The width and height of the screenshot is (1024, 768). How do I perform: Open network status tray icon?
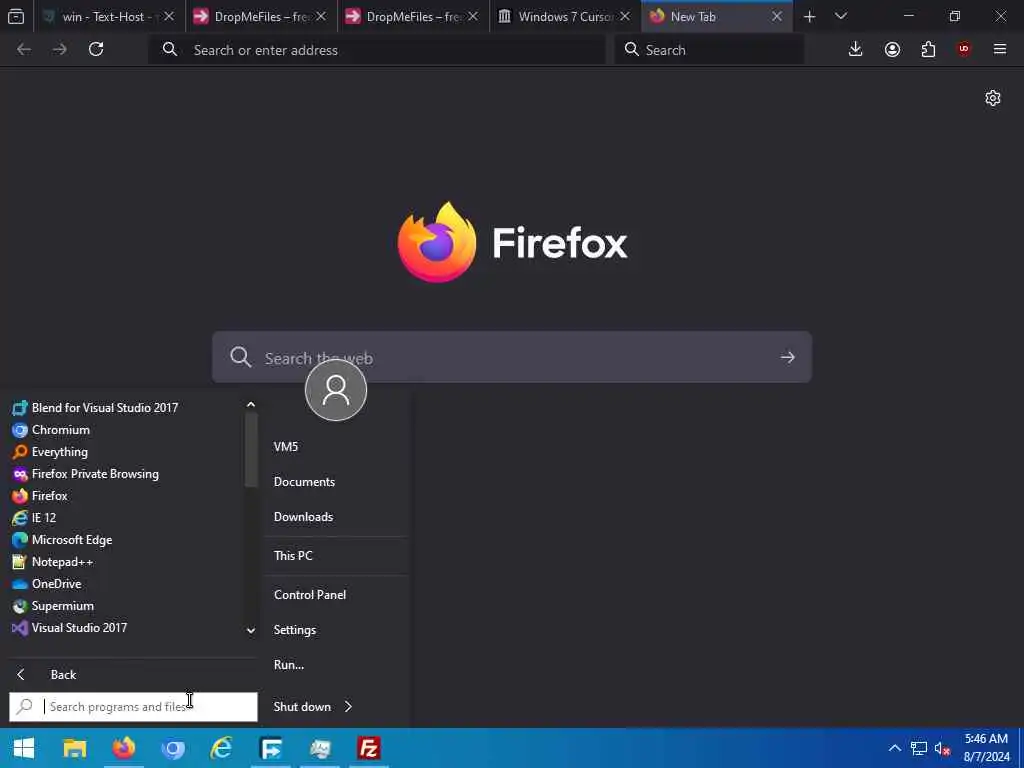(919, 748)
